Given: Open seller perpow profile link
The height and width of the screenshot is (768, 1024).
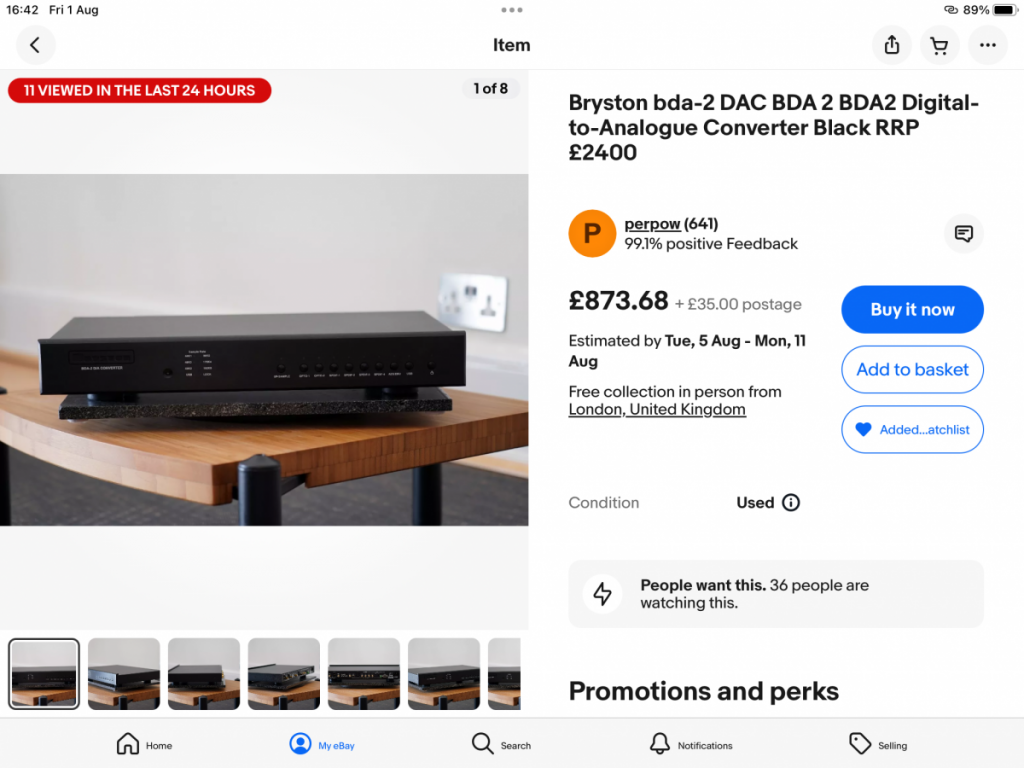Looking at the screenshot, I should pos(652,224).
